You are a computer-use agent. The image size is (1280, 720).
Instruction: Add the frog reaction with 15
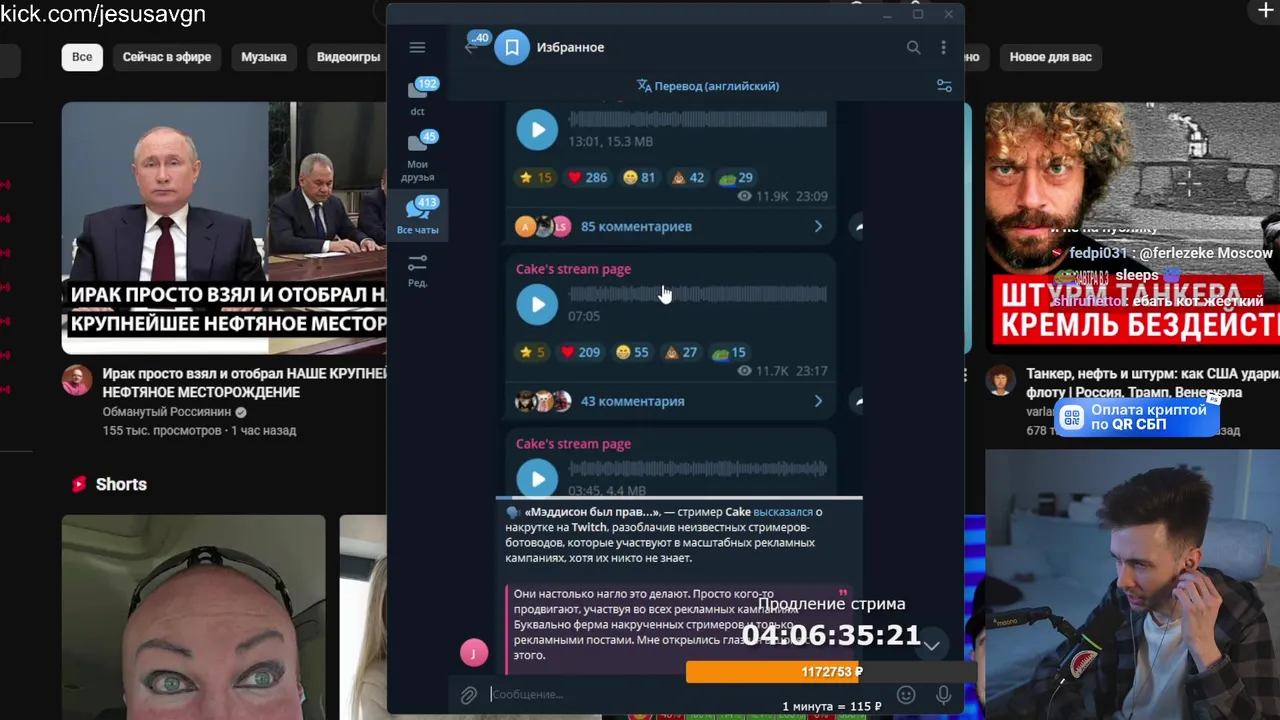tap(729, 352)
